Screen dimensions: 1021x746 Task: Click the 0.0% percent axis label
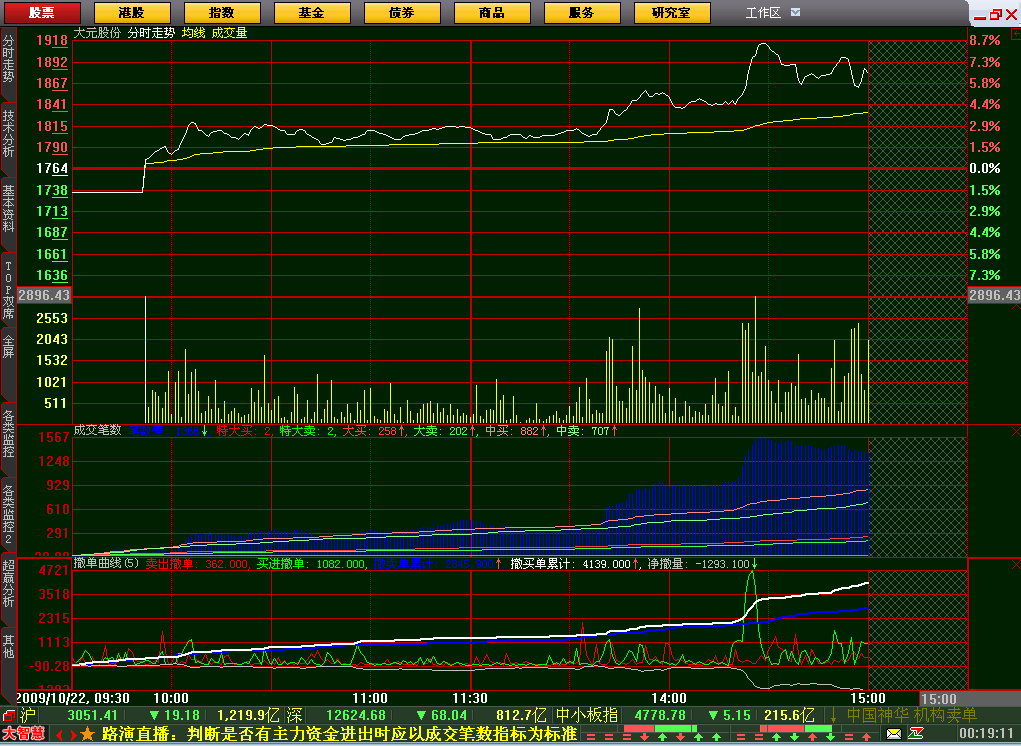(985, 168)
